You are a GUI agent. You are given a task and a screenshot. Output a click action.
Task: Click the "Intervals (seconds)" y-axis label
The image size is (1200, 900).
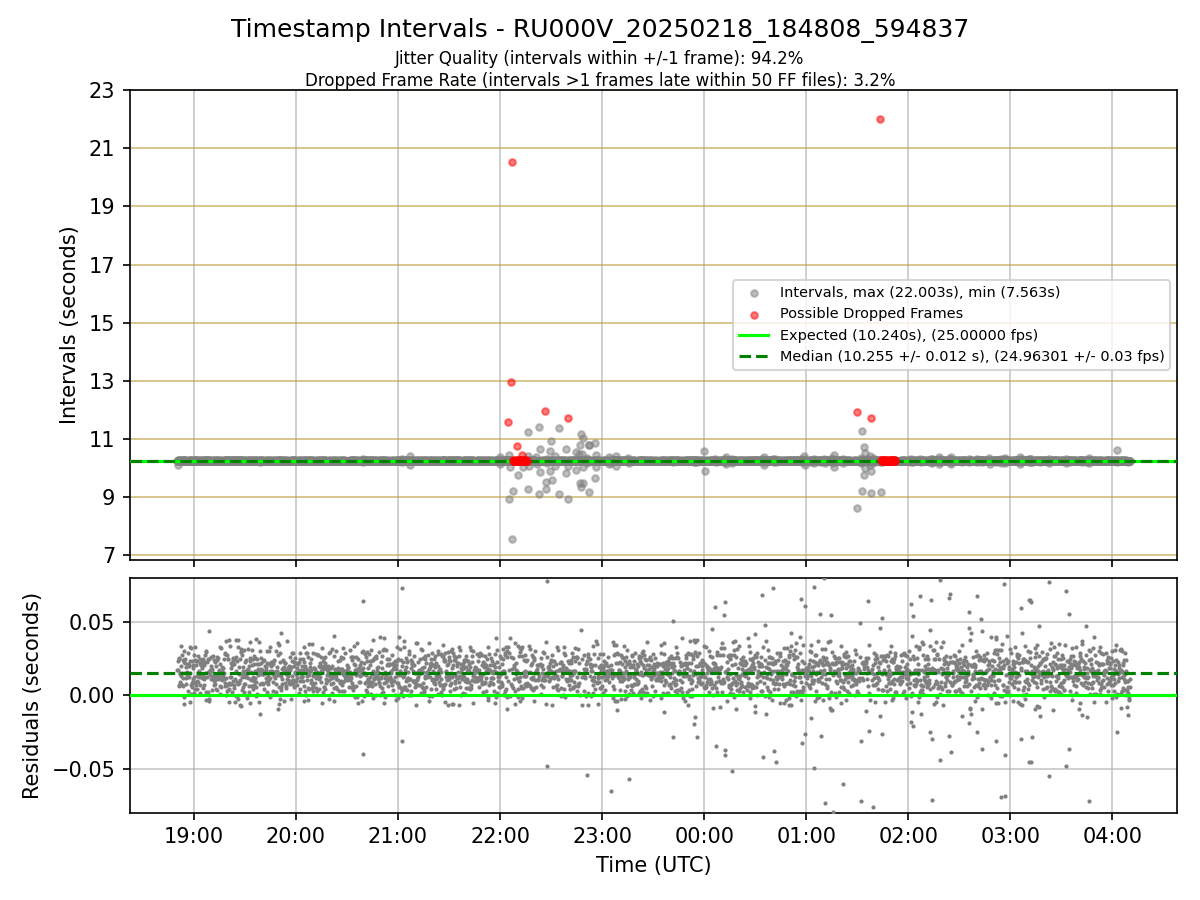[x=69, y=325]
